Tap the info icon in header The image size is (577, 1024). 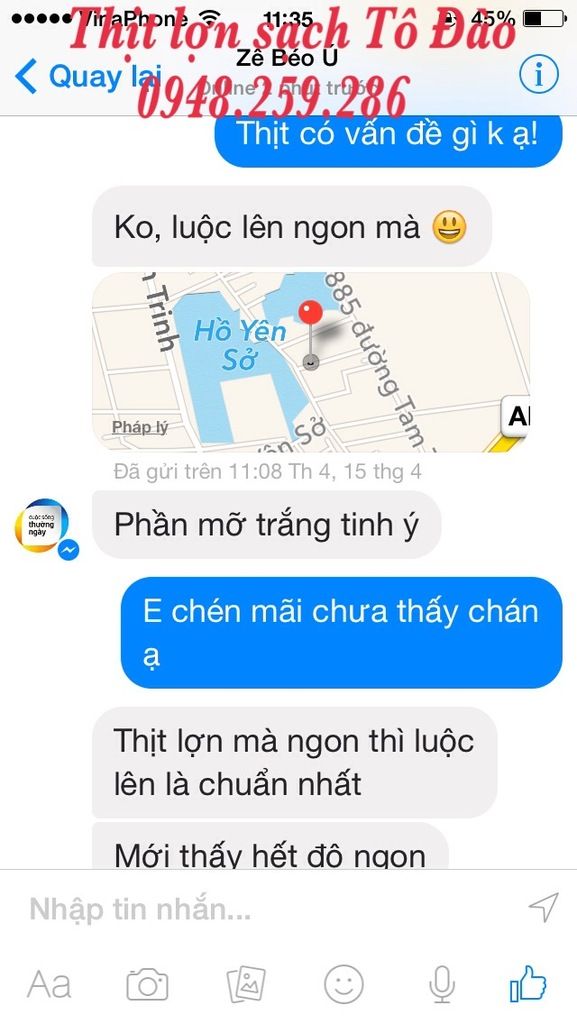coord(538,75)
